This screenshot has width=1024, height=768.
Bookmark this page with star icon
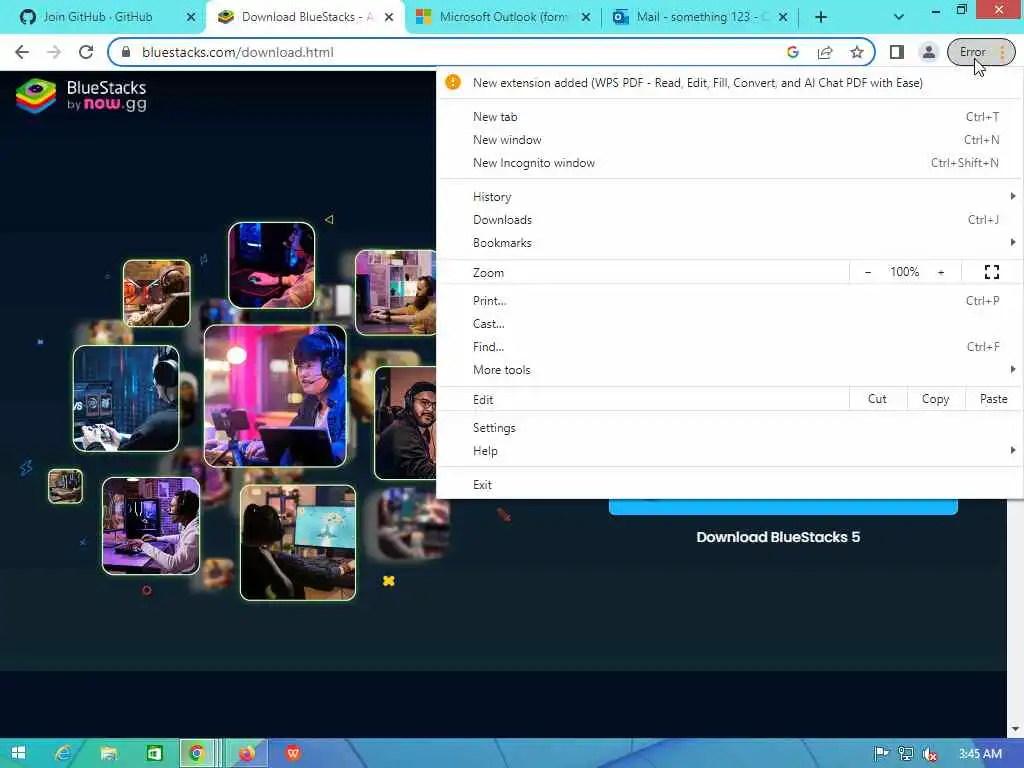click(857, 52)
